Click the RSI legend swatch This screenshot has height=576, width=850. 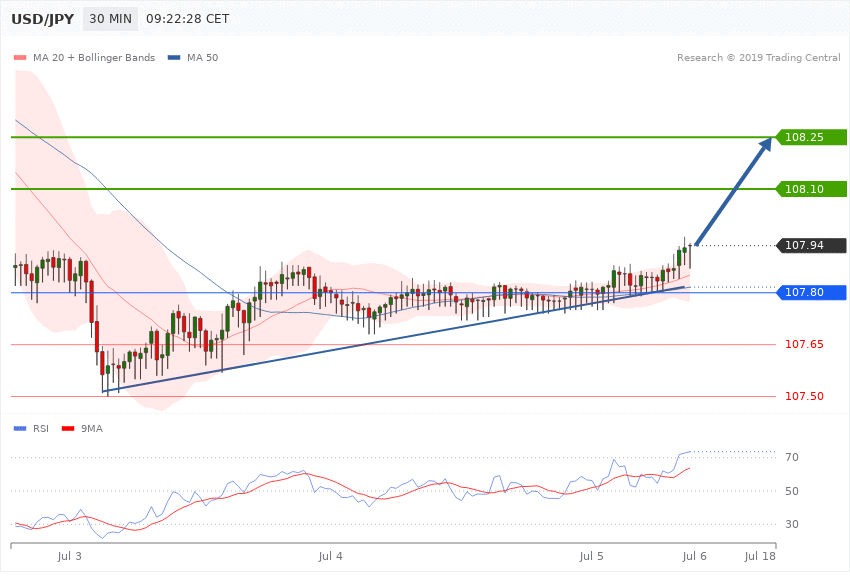pos(20,429)
